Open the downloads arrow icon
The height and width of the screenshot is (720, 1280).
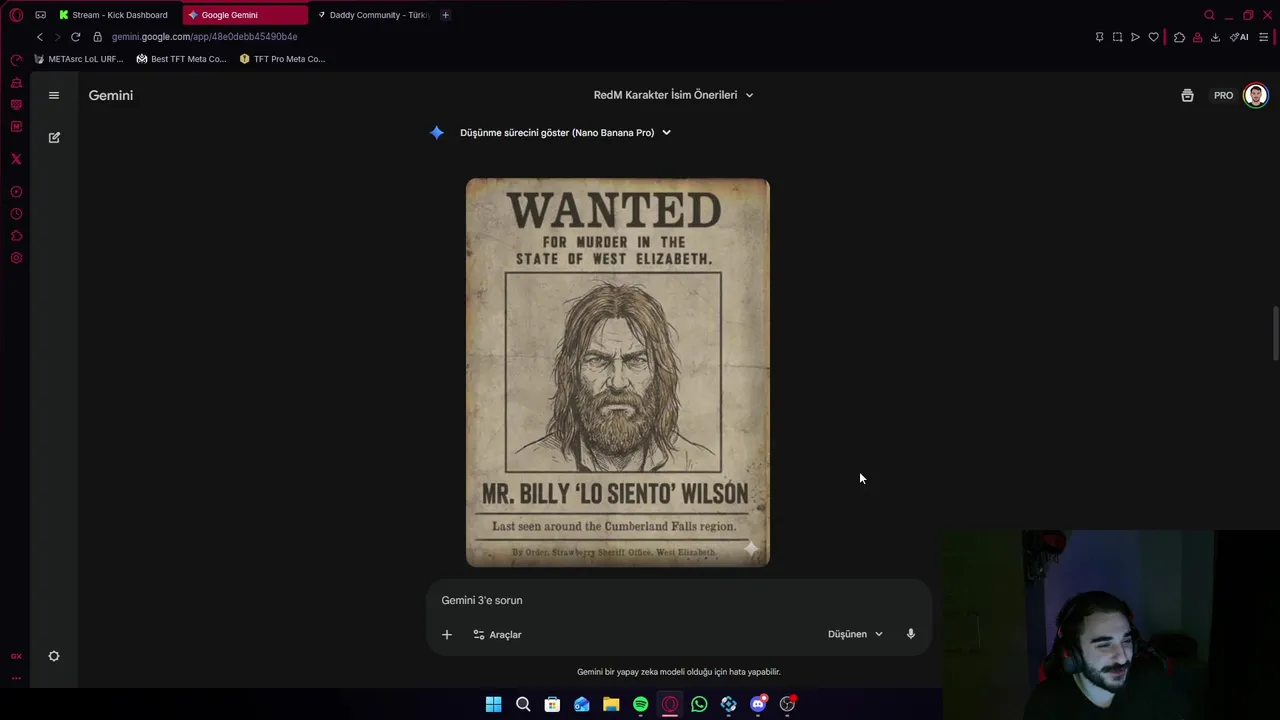(1215, 37)
